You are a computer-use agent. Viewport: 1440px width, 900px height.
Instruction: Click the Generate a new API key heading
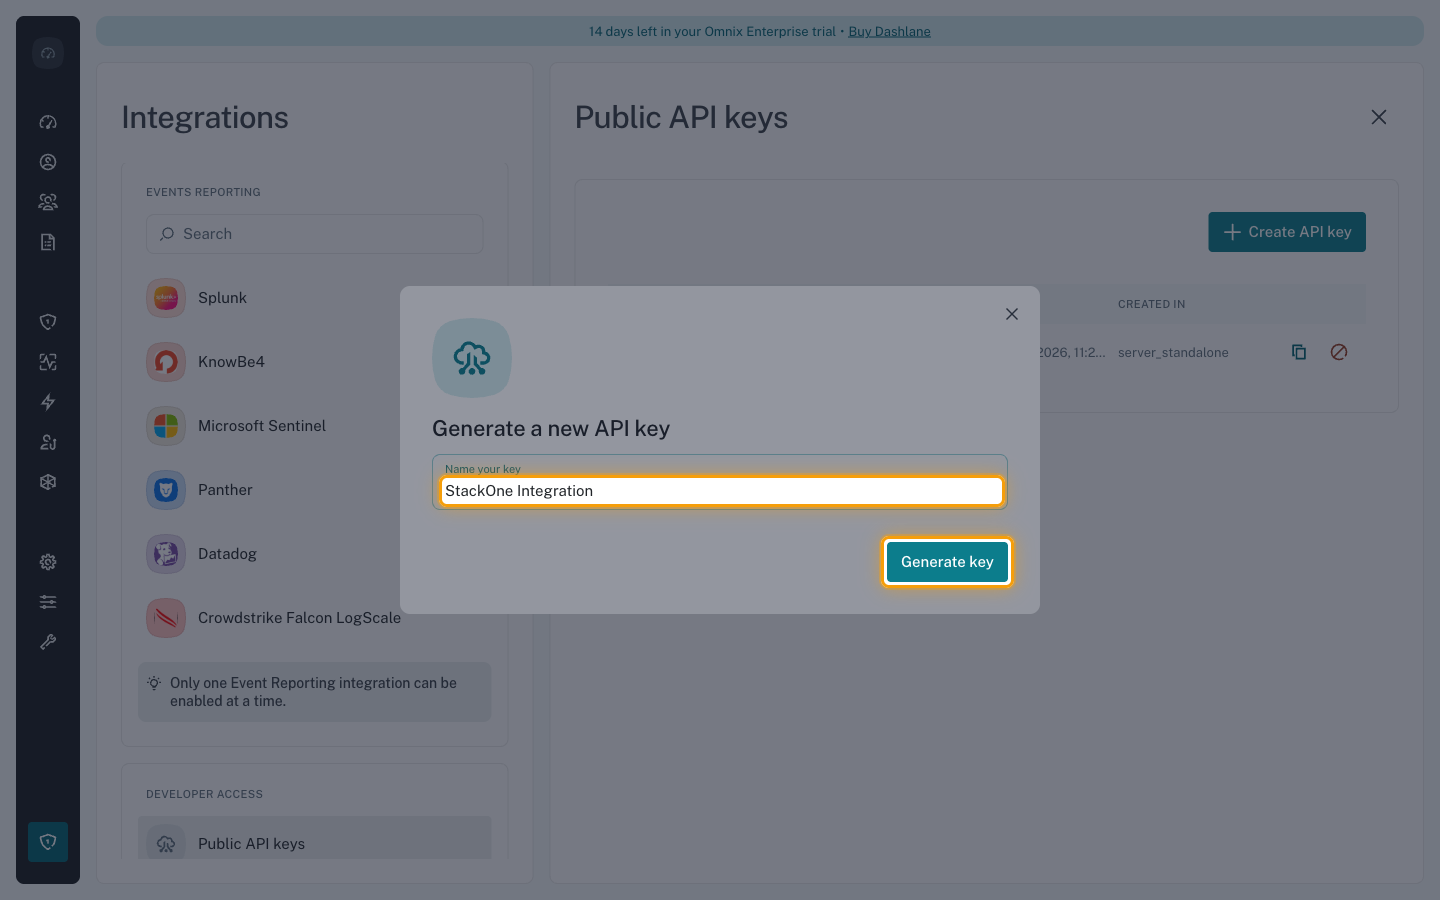(551, 428)
